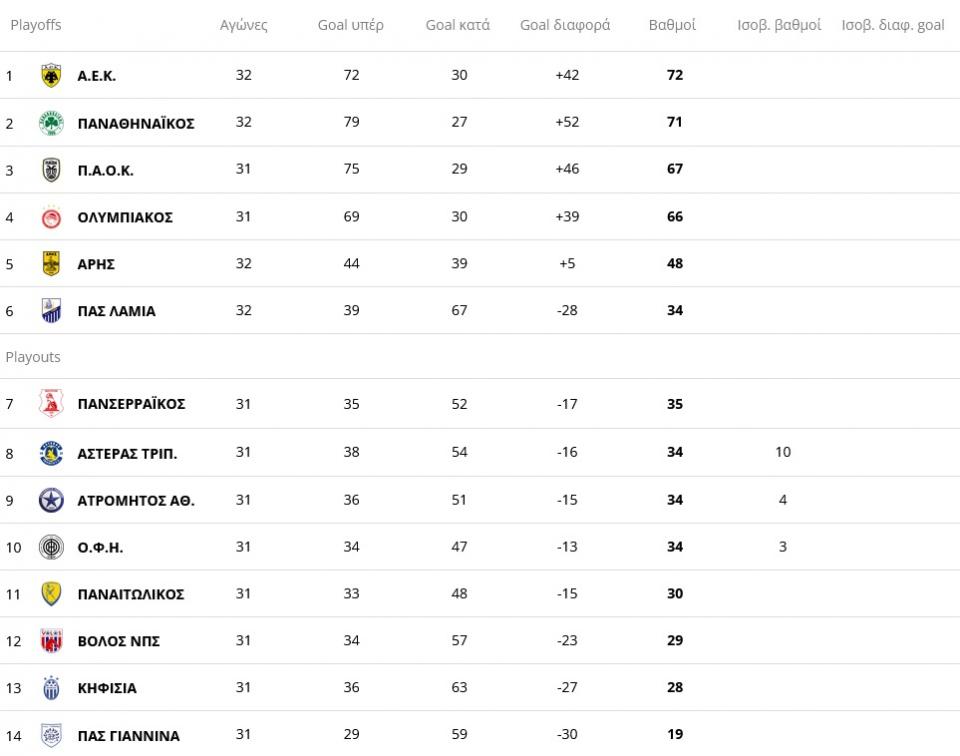Click the Παναιτωλικός yellow shield icon
The width and height of the screenshot is (960, 756).
click(x=51, y=594)
